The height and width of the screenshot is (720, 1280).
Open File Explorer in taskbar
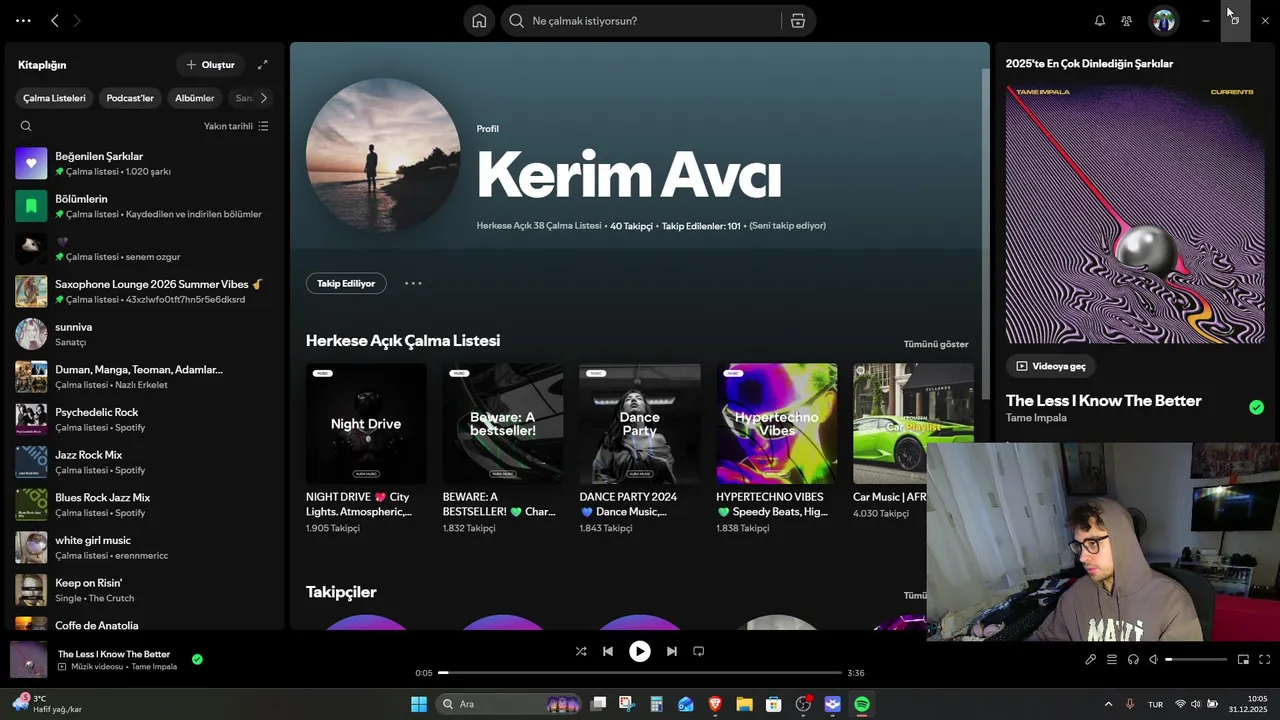pyautogui.click(x=744, y=704)
